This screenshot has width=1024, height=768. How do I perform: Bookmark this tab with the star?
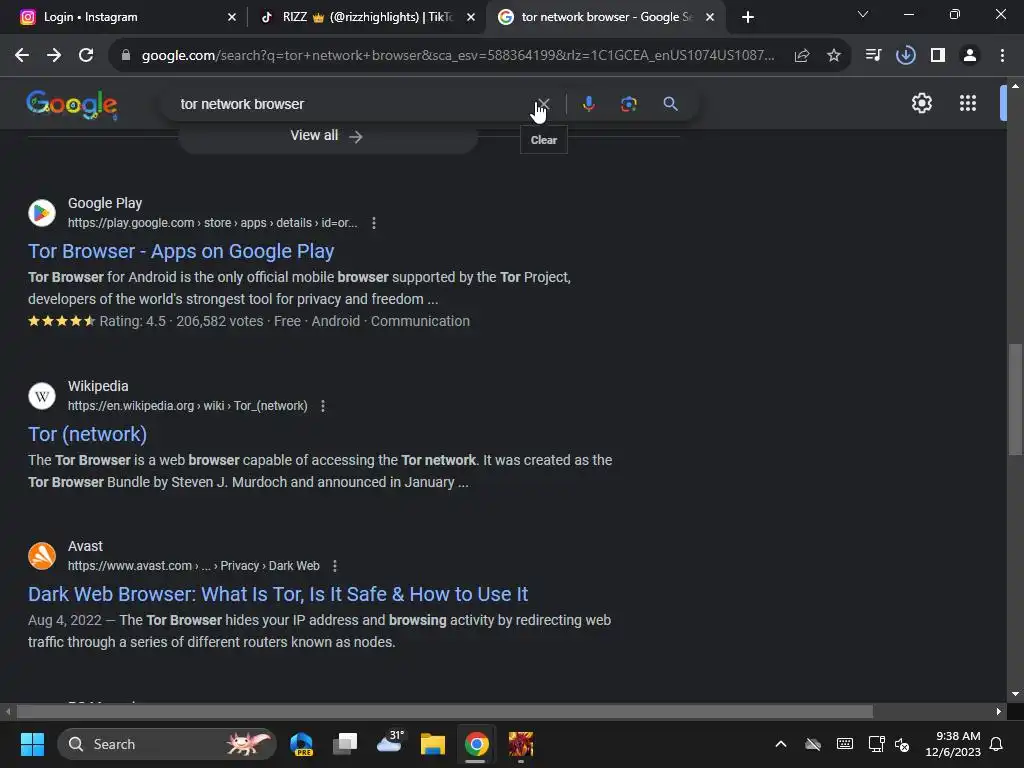[834, 56]
